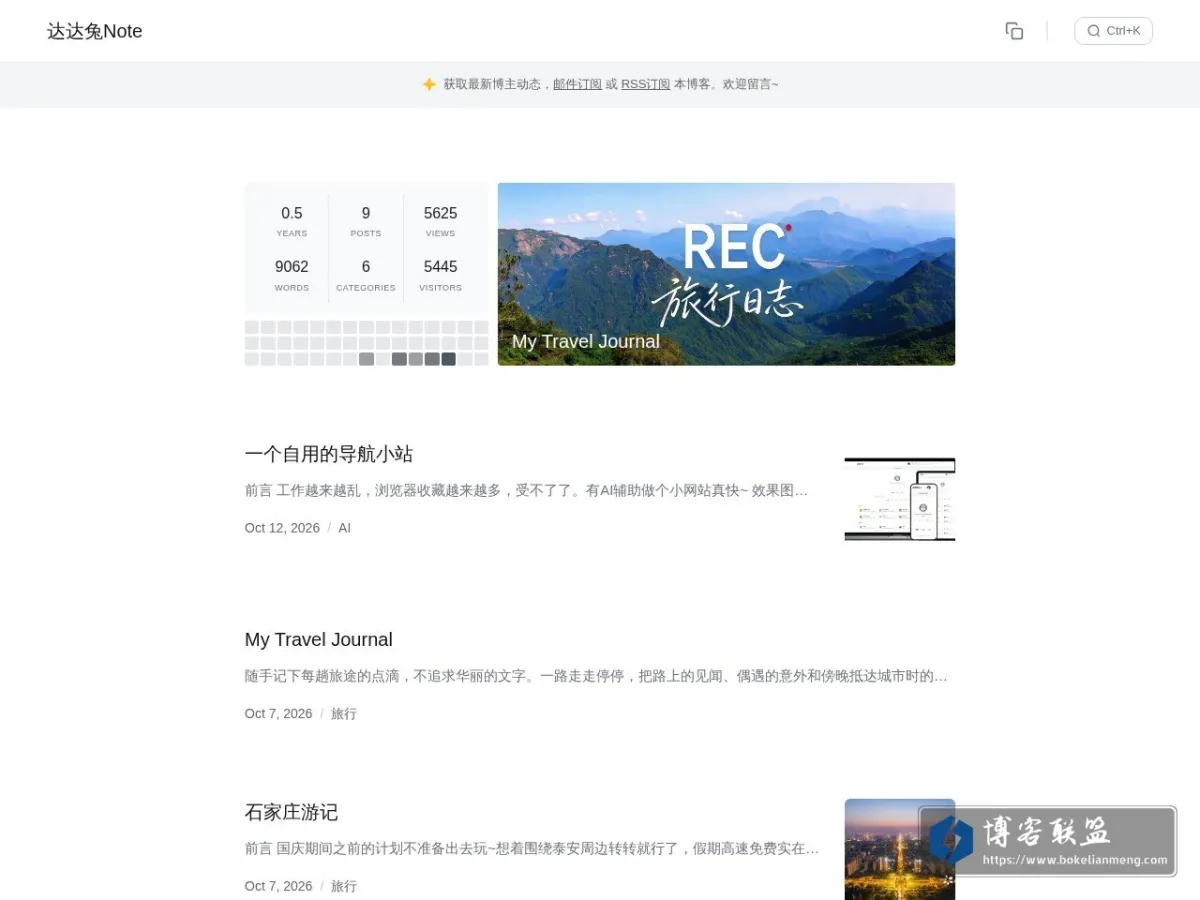
Task: Click the 6 CATEGORIES stat
Action: pyautogui.click(x=366, y=275)
